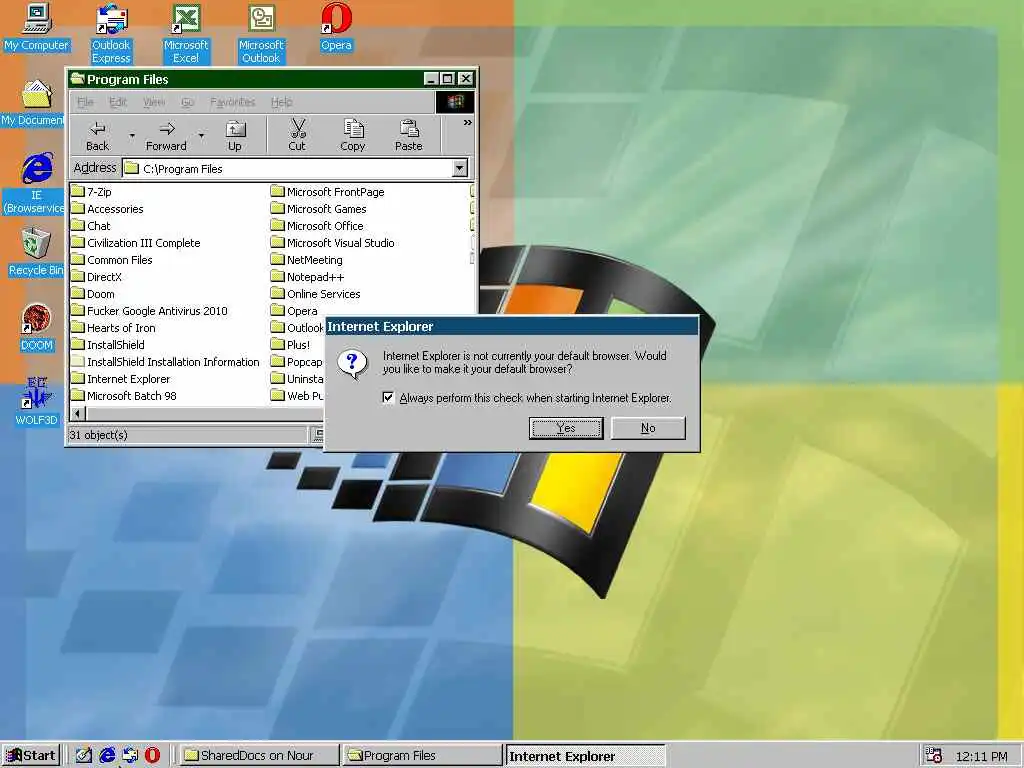Select the Microsoft Outlook desktop shortcut
This screenshot has height=768, width=1024.
pyautogui.click(x=261, y=34)
